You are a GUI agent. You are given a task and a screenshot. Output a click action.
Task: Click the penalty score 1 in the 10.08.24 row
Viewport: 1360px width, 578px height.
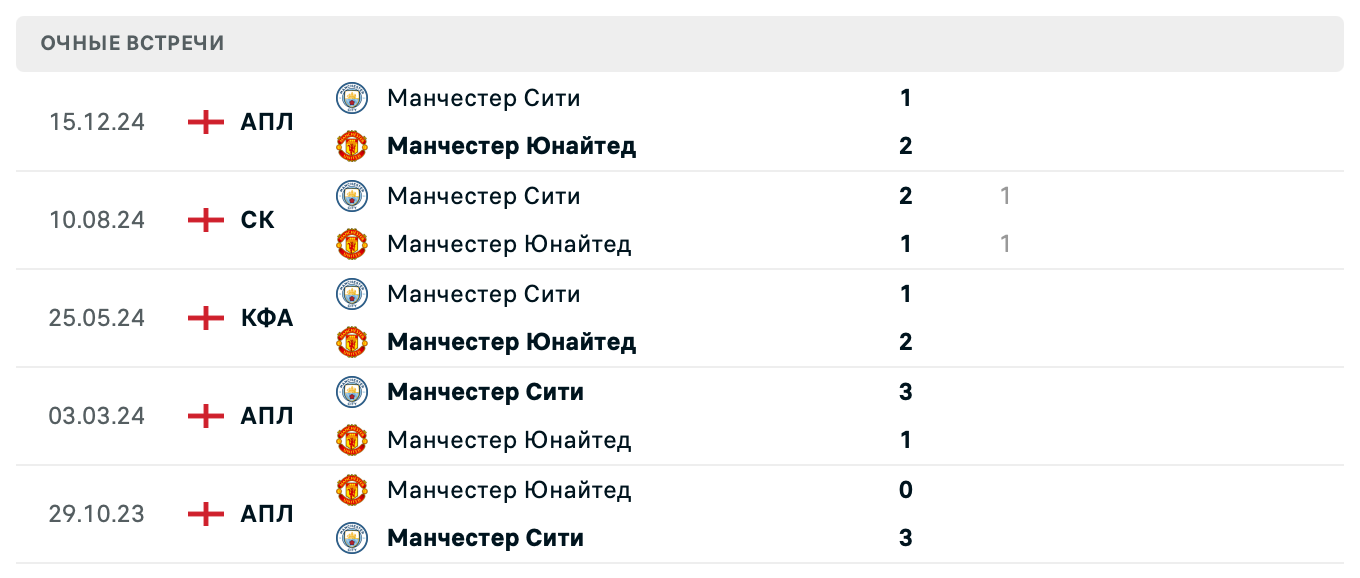pos(1003,196)
